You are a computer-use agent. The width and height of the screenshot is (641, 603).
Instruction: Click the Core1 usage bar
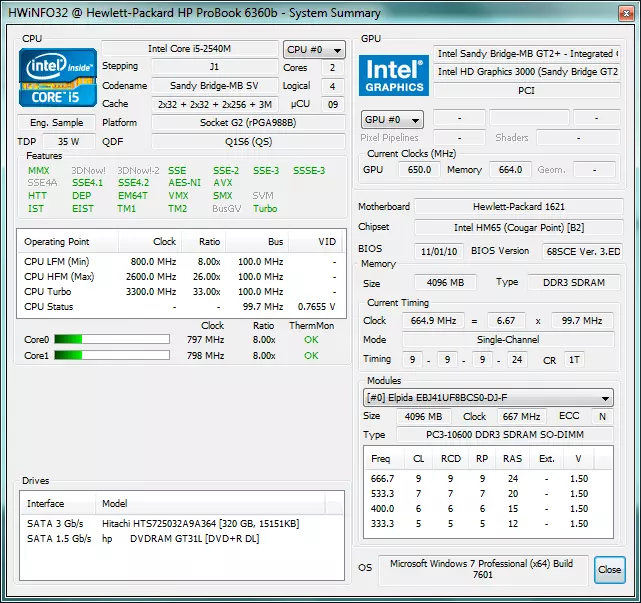pyautogui.click(x=112, y=355)
